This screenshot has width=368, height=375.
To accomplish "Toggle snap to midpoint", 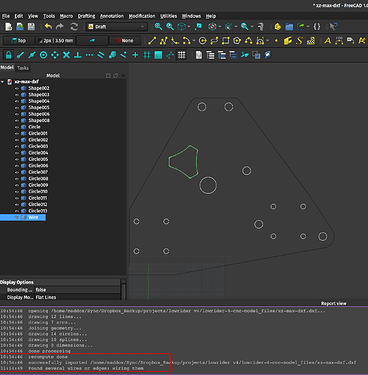I will (x=32, y=55).
